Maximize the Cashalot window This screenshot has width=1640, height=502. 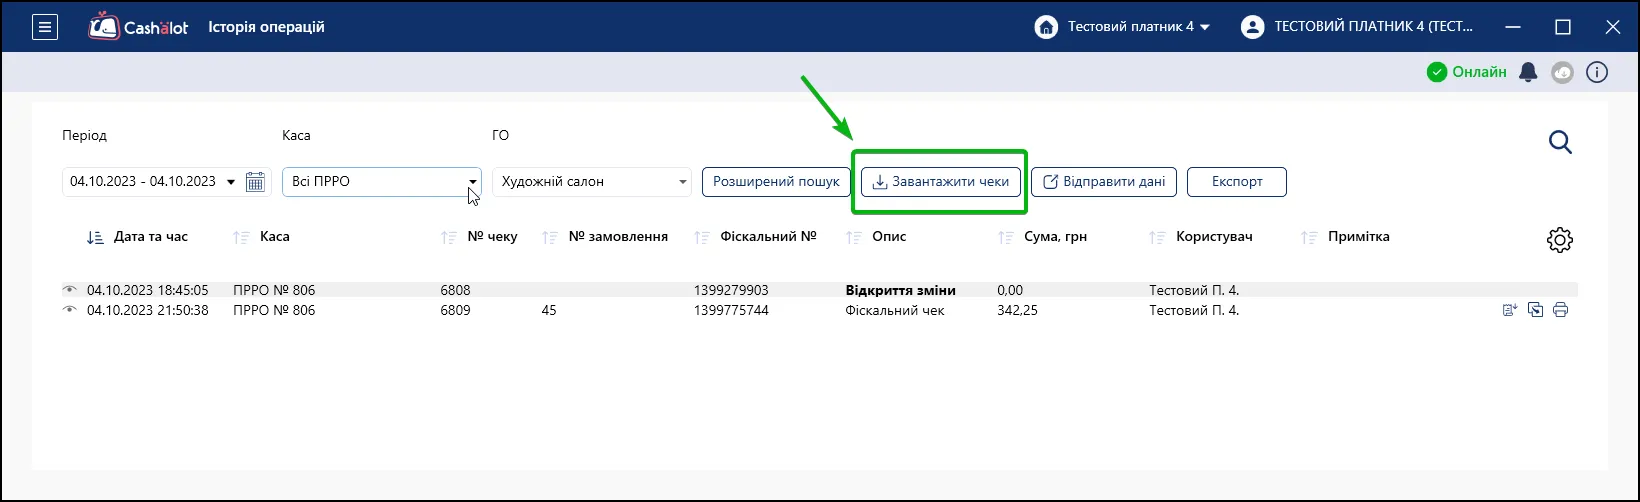pyautogui.click(x=1563, y=27)
